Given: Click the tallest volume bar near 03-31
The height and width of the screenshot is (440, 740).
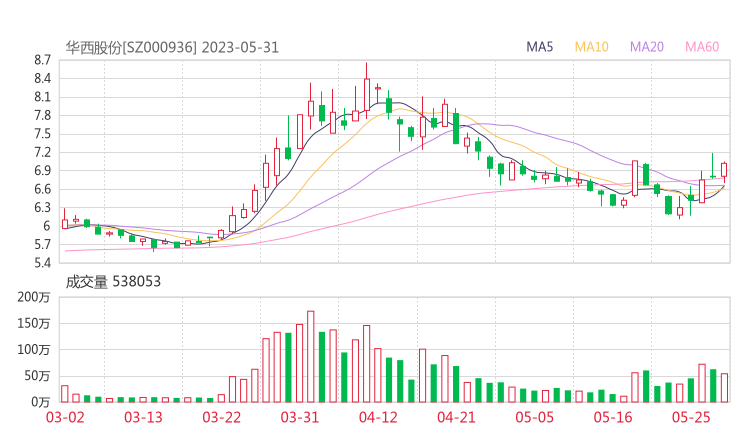Looking at the screenshot, I should [x=311, y=356].
